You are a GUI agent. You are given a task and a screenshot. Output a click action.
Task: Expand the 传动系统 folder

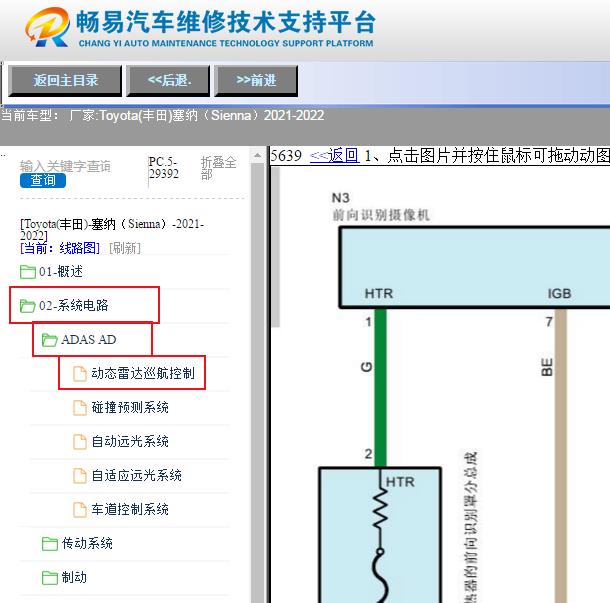coord(87,543)
